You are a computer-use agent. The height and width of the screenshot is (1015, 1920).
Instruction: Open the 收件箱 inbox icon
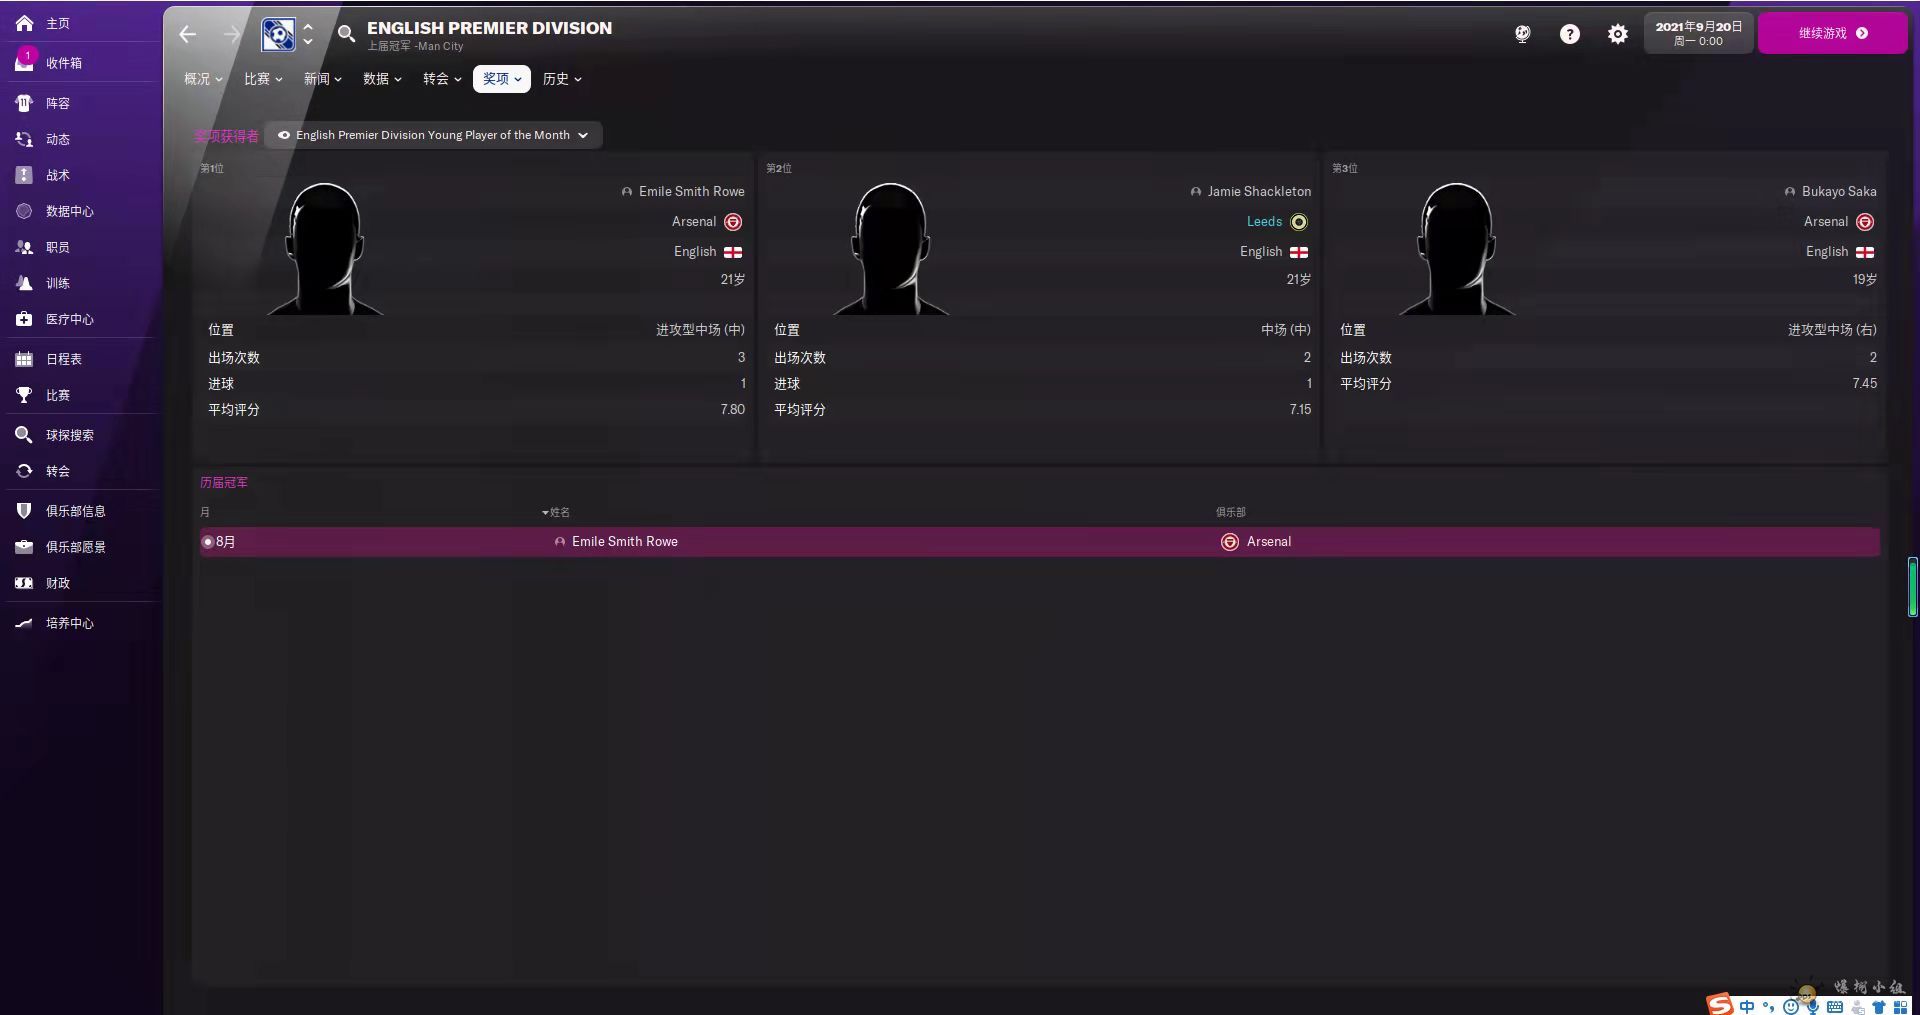point(25,62)
